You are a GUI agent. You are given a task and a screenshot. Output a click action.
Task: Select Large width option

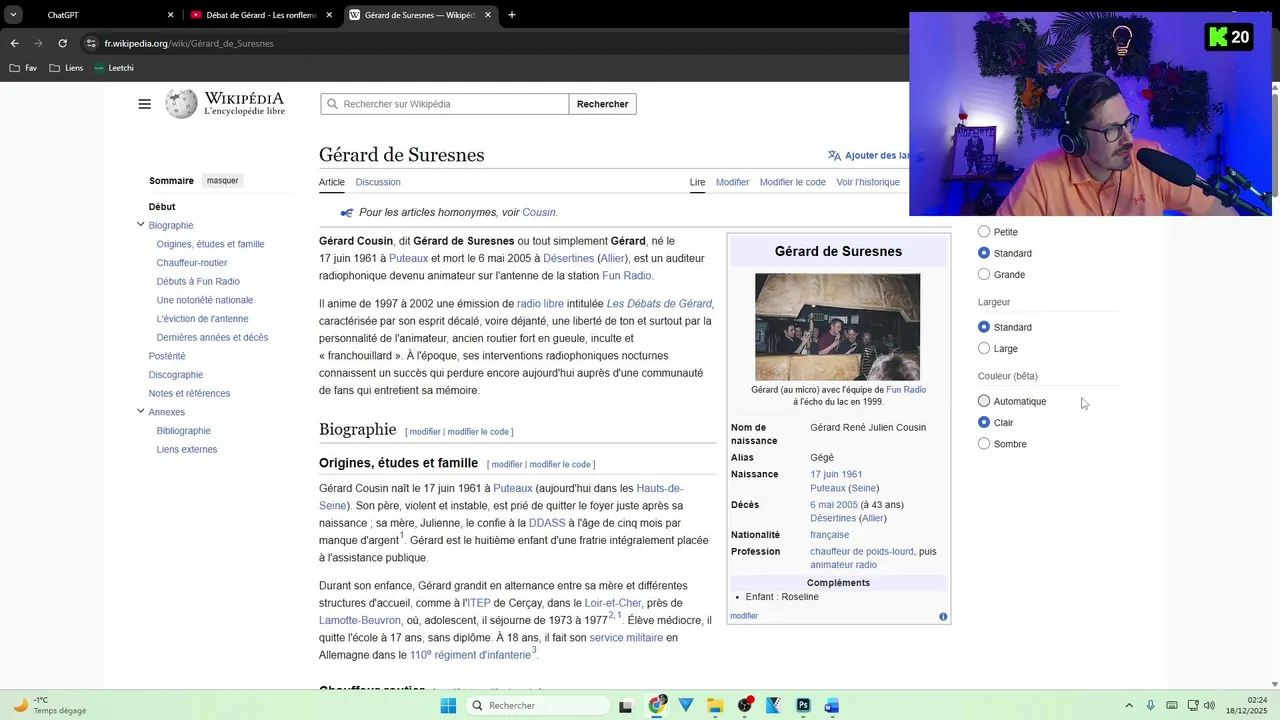pos(984,348)
